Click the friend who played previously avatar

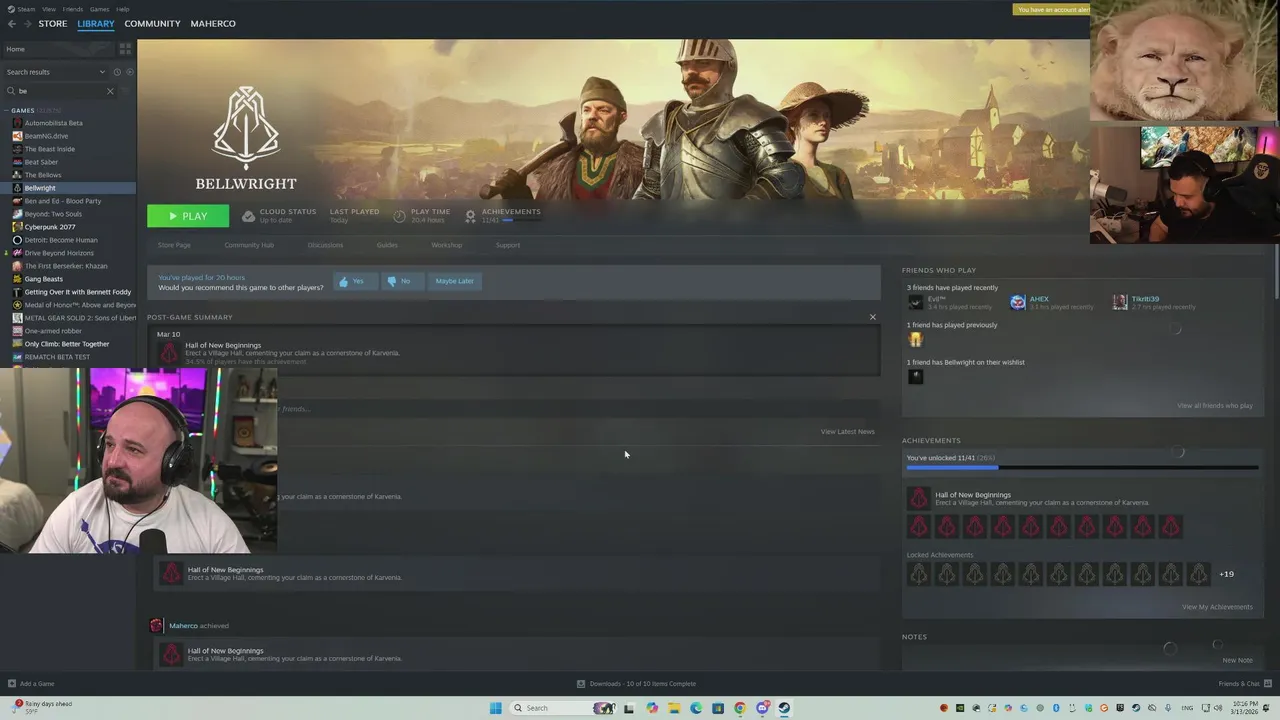915,339
